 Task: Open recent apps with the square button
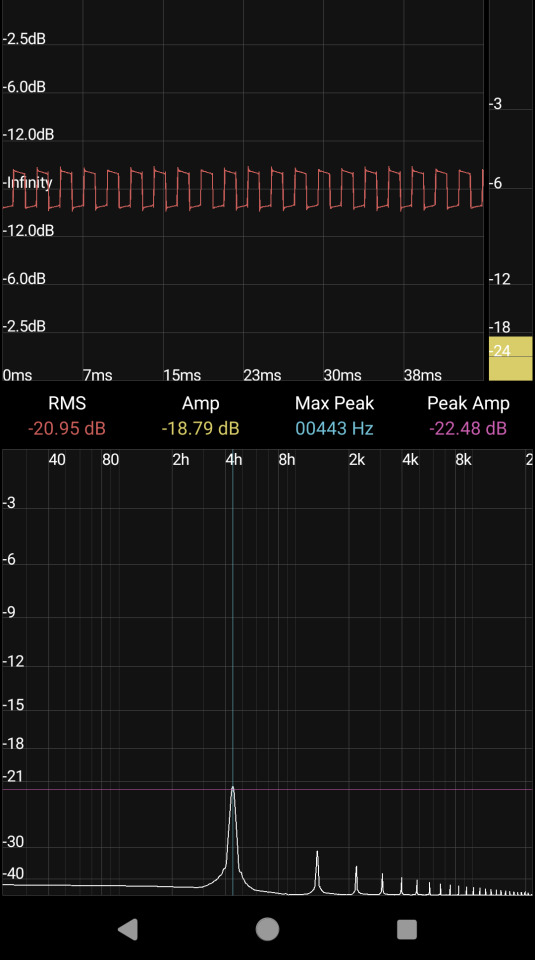point(407,929)
